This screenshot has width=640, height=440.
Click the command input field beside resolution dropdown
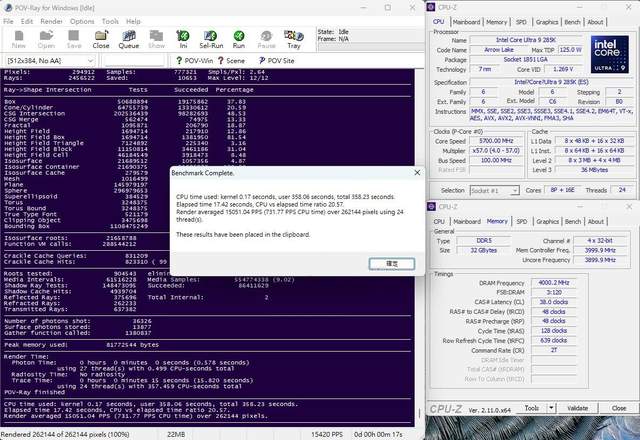tap(134, 61)
